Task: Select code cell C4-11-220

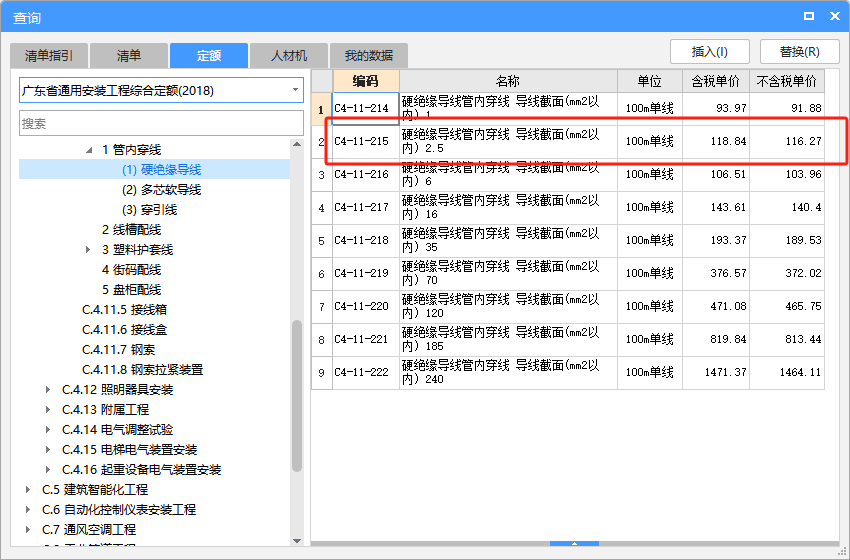Action: click(366, 307)
